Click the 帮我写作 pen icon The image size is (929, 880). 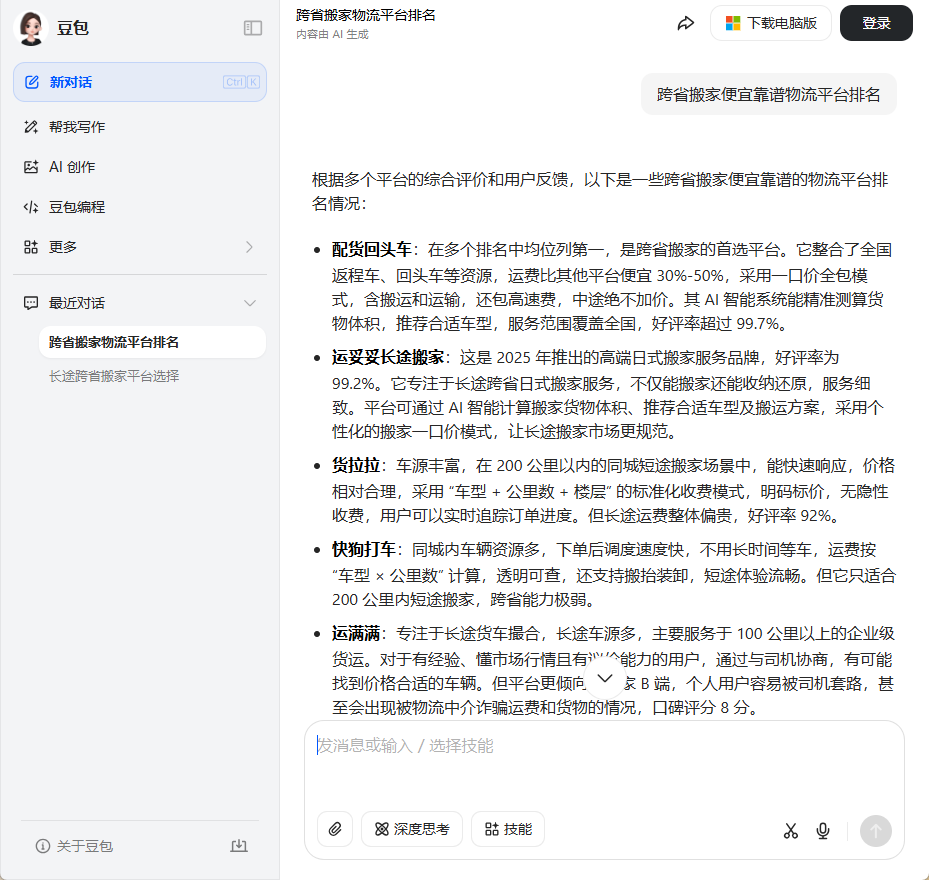point(31,127)
